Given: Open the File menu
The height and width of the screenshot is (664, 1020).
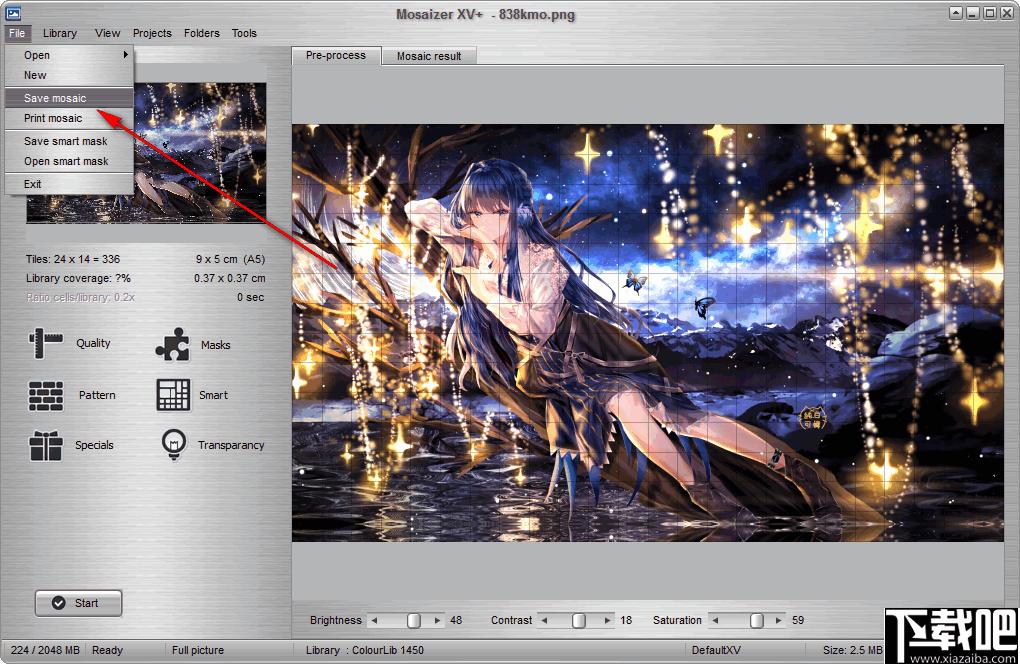Looking at the screenshot, I should [17, 33].
